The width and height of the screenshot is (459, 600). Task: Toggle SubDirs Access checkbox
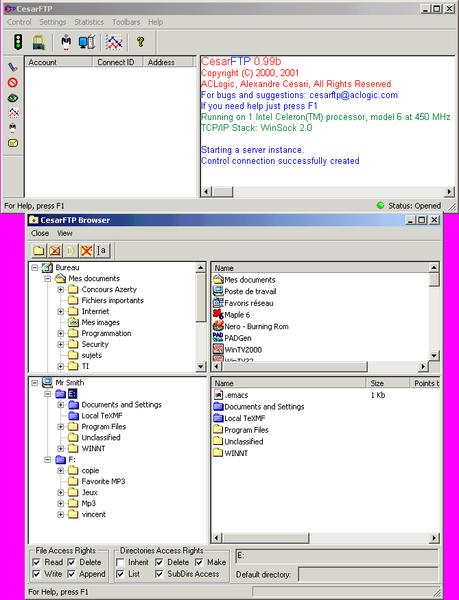click(x=159, y=574)
